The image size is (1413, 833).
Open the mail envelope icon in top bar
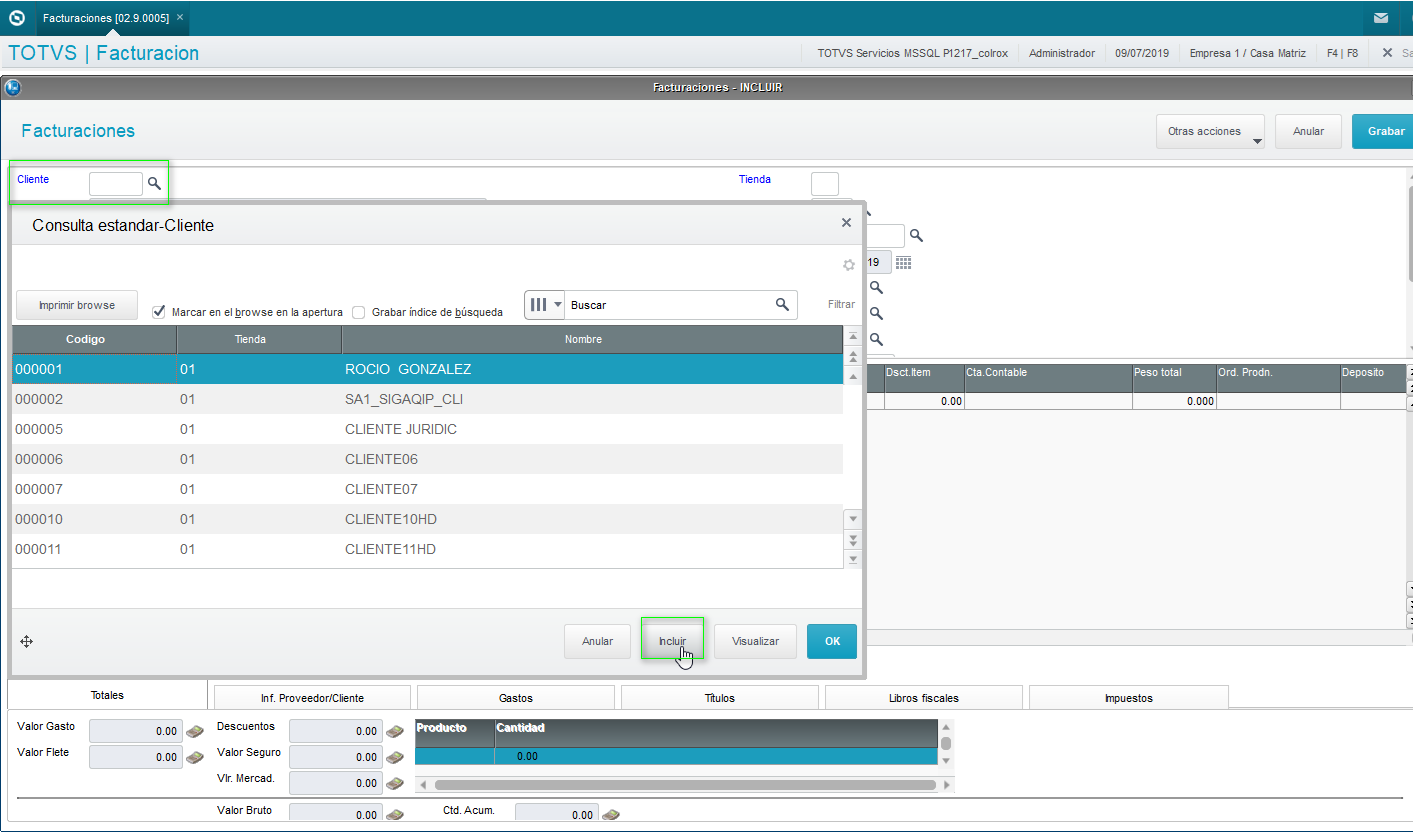1381,18
